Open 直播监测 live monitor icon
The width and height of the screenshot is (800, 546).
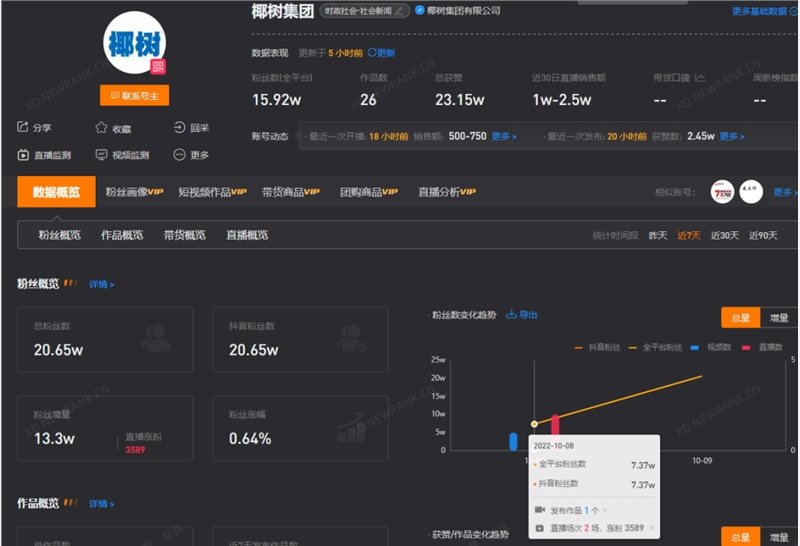(23, 155)
